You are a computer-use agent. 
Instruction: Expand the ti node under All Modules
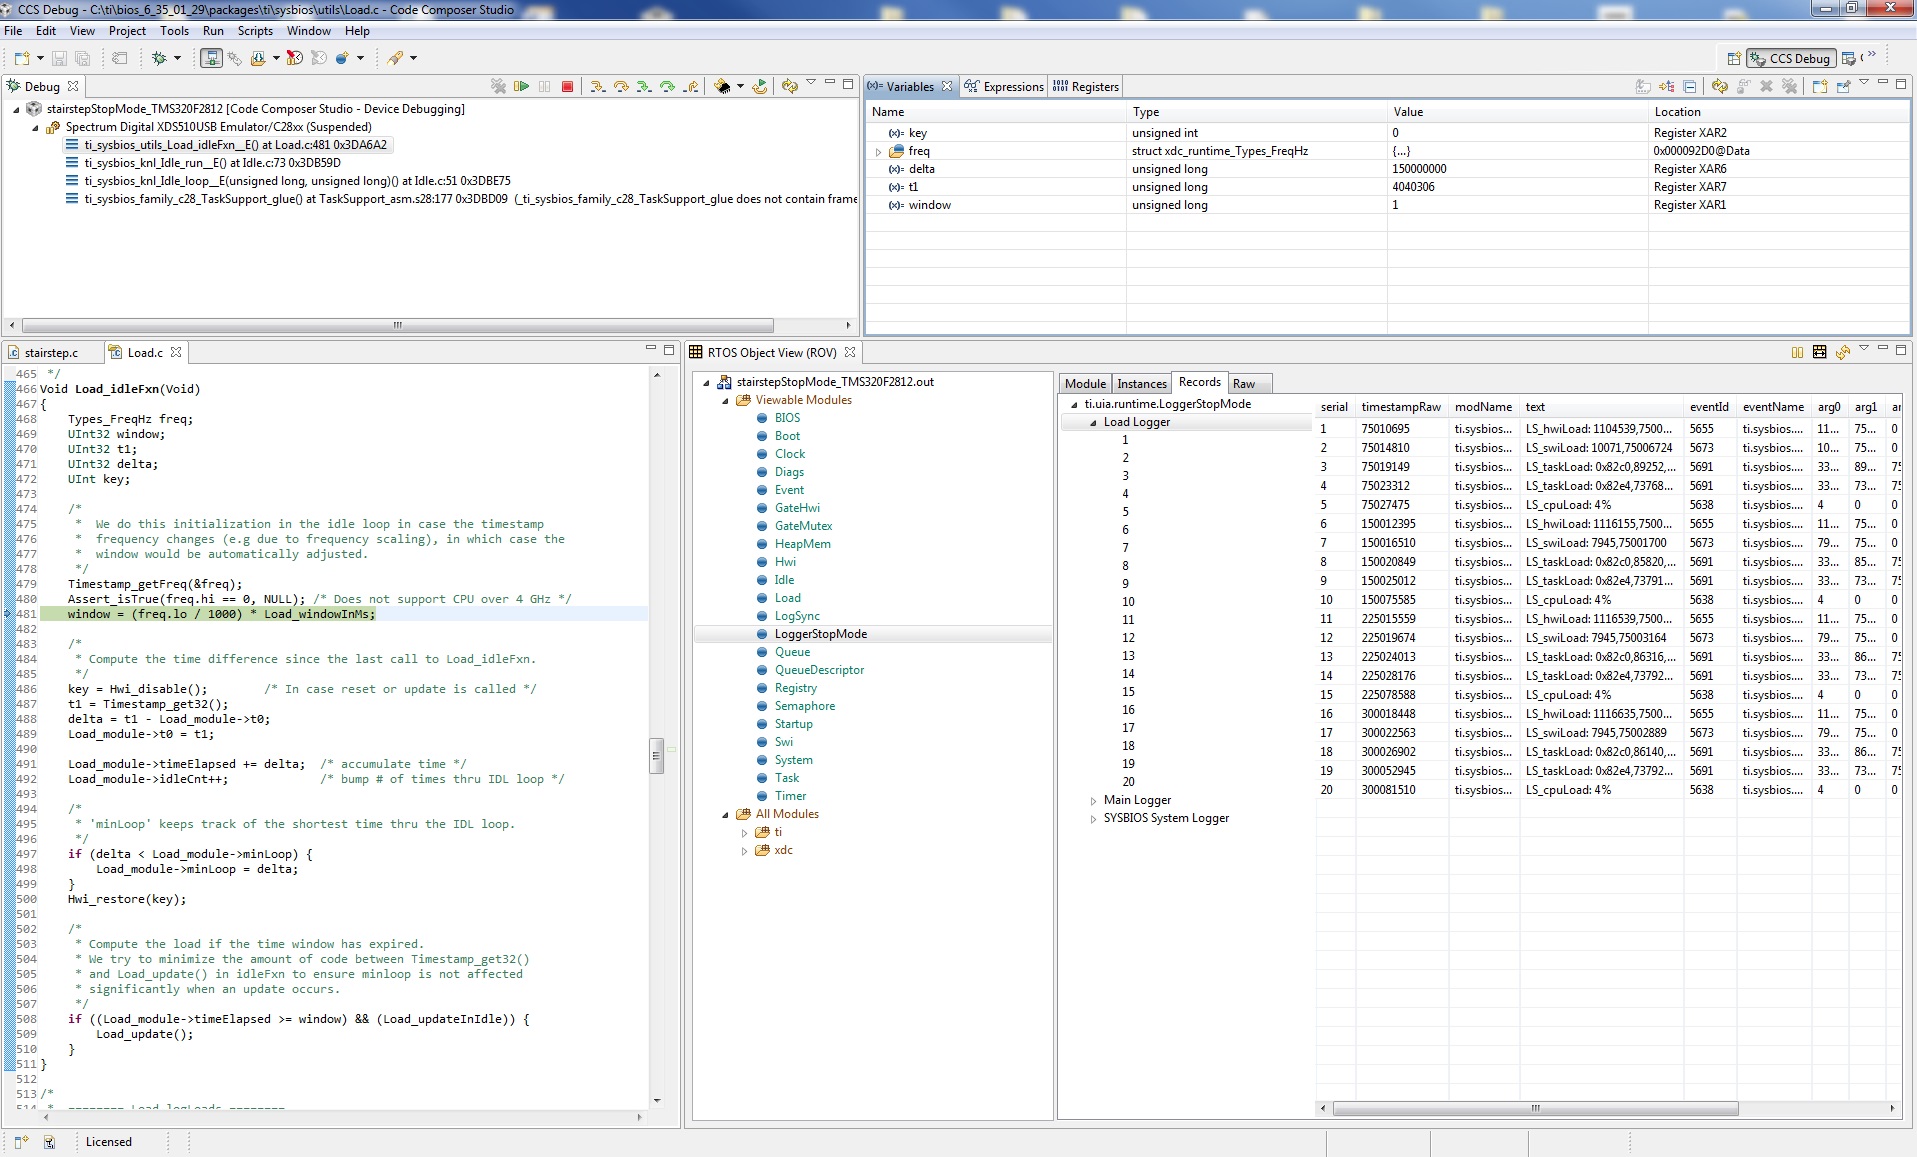click(743, 832)
